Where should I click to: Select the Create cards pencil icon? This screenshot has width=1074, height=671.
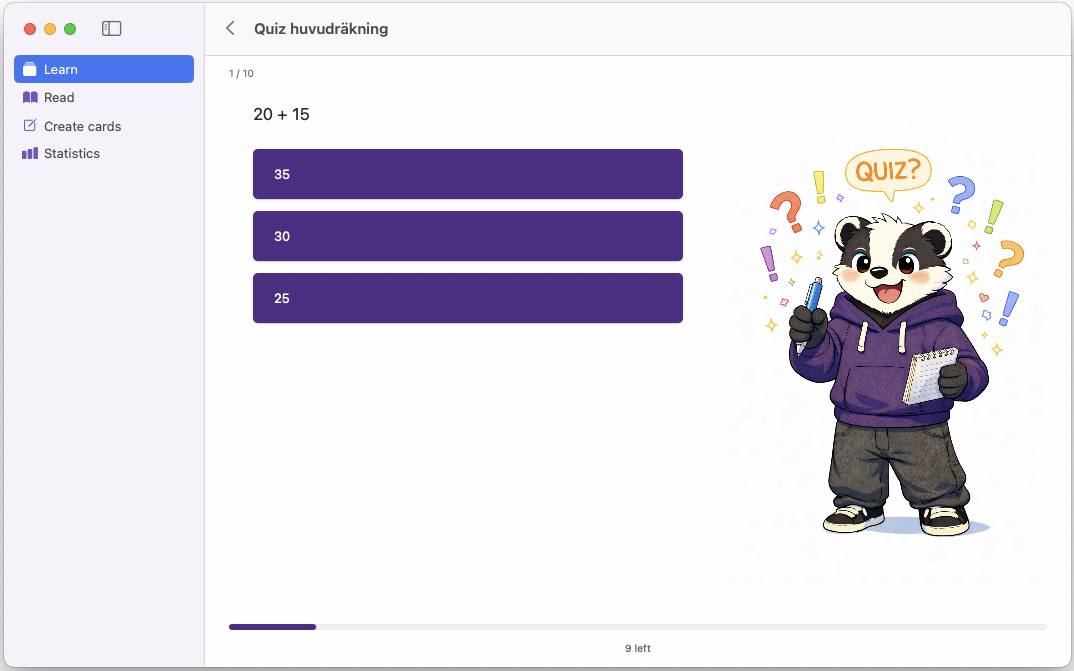tap(30, 126)
